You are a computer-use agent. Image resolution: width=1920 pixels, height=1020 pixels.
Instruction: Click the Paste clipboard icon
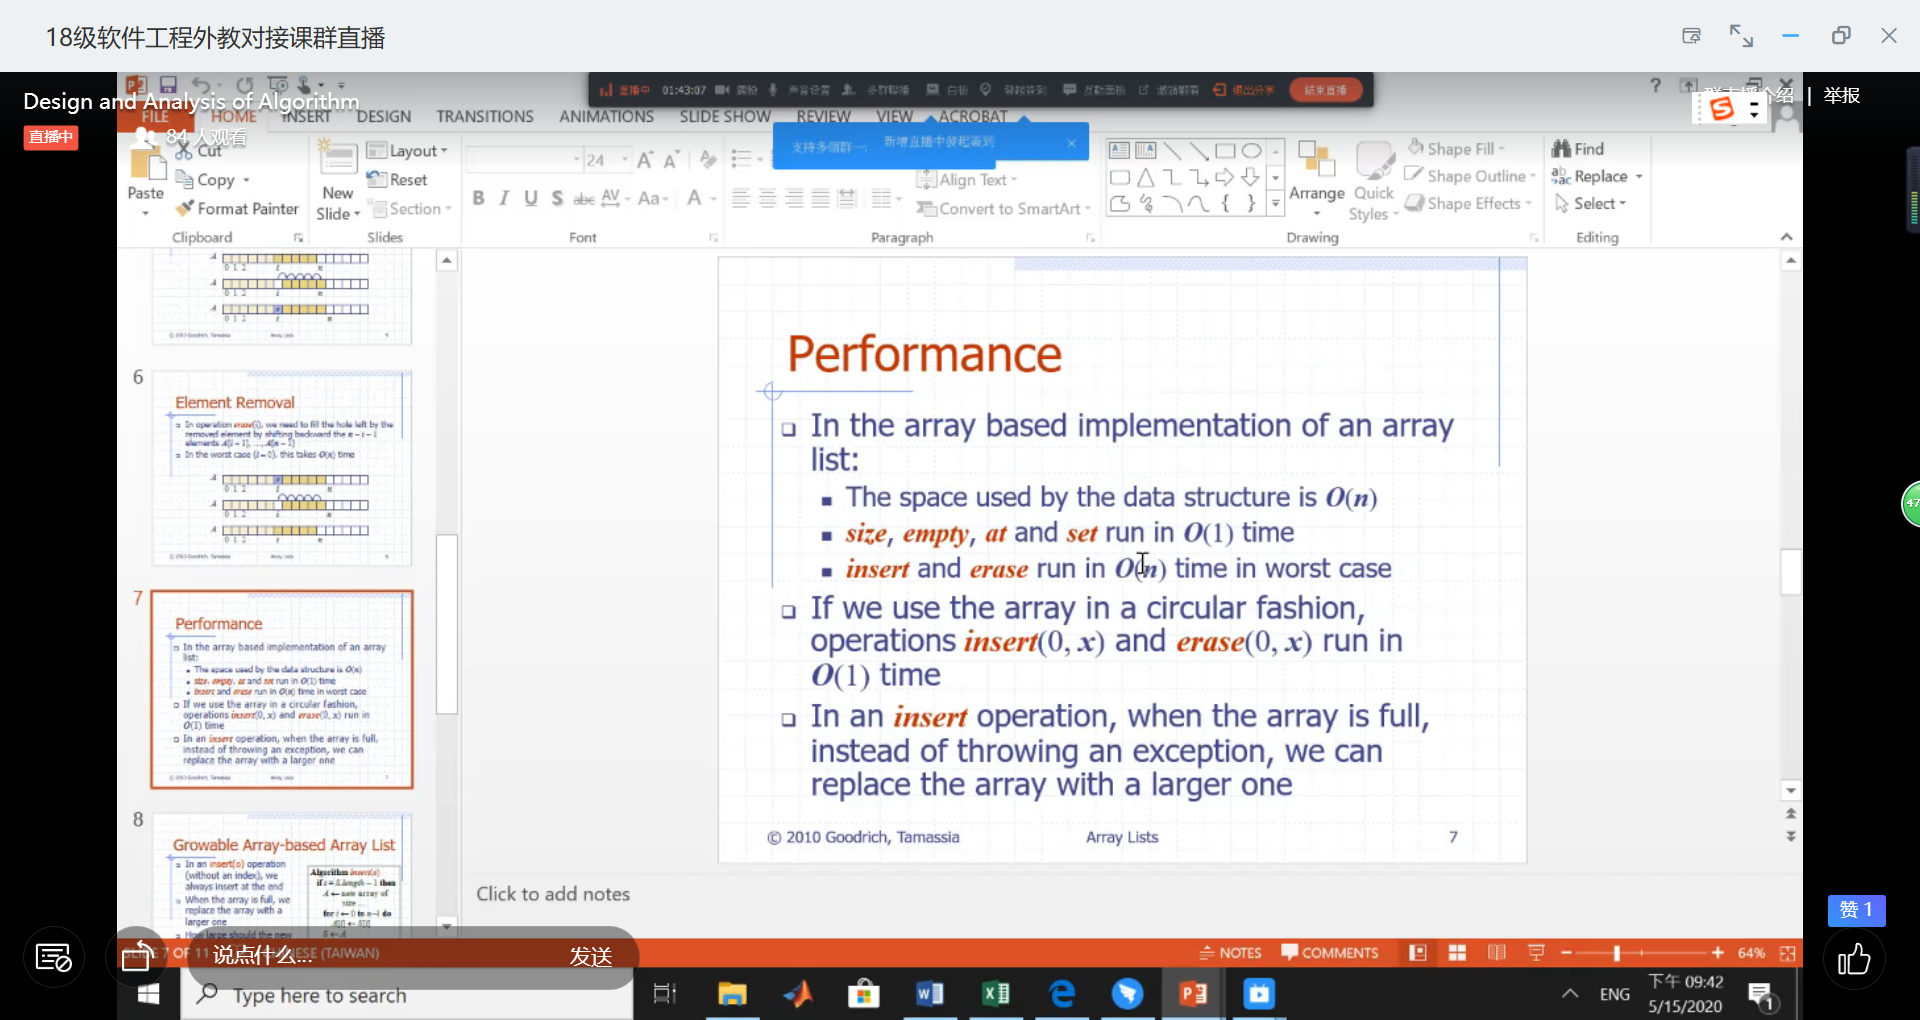coord(146,163)
